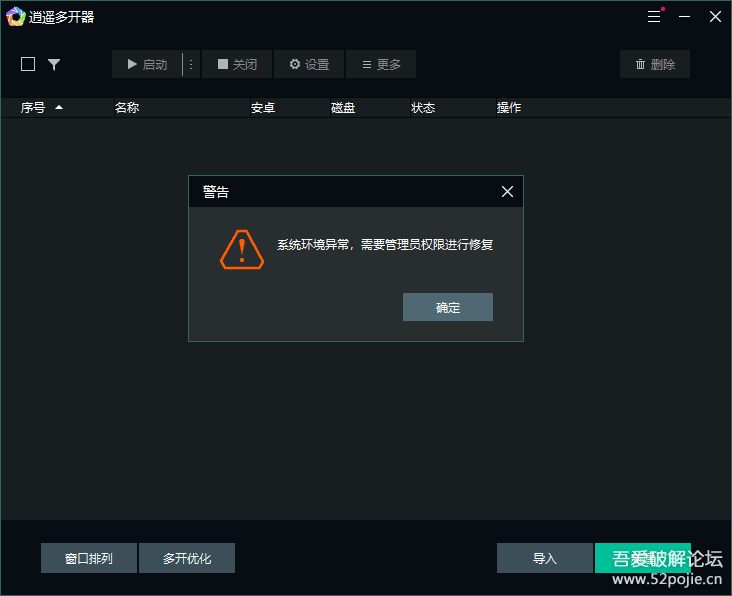Open the filter funnel icon
Viewport: 732px width, 596px height.
[x=54, y=64]
